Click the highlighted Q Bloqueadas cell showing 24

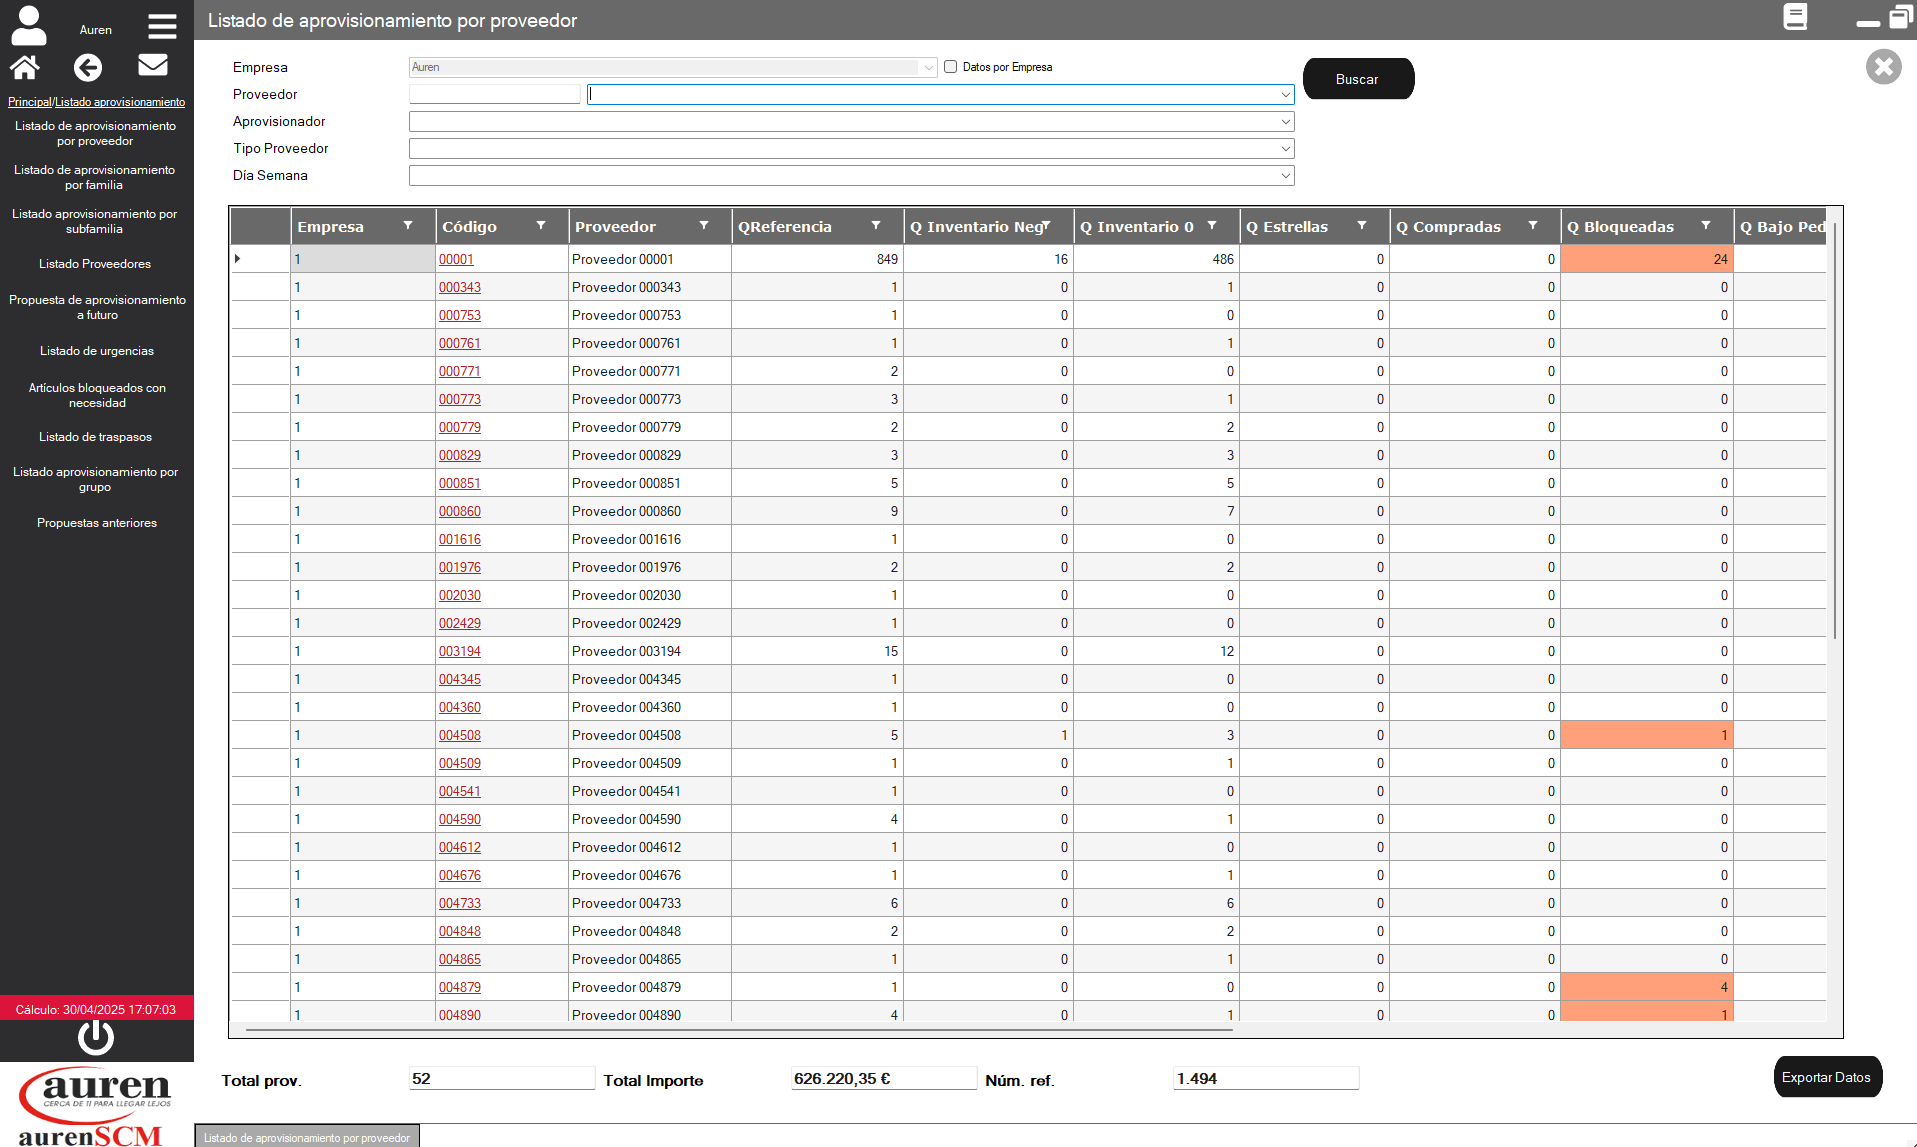coord(1646,259)
